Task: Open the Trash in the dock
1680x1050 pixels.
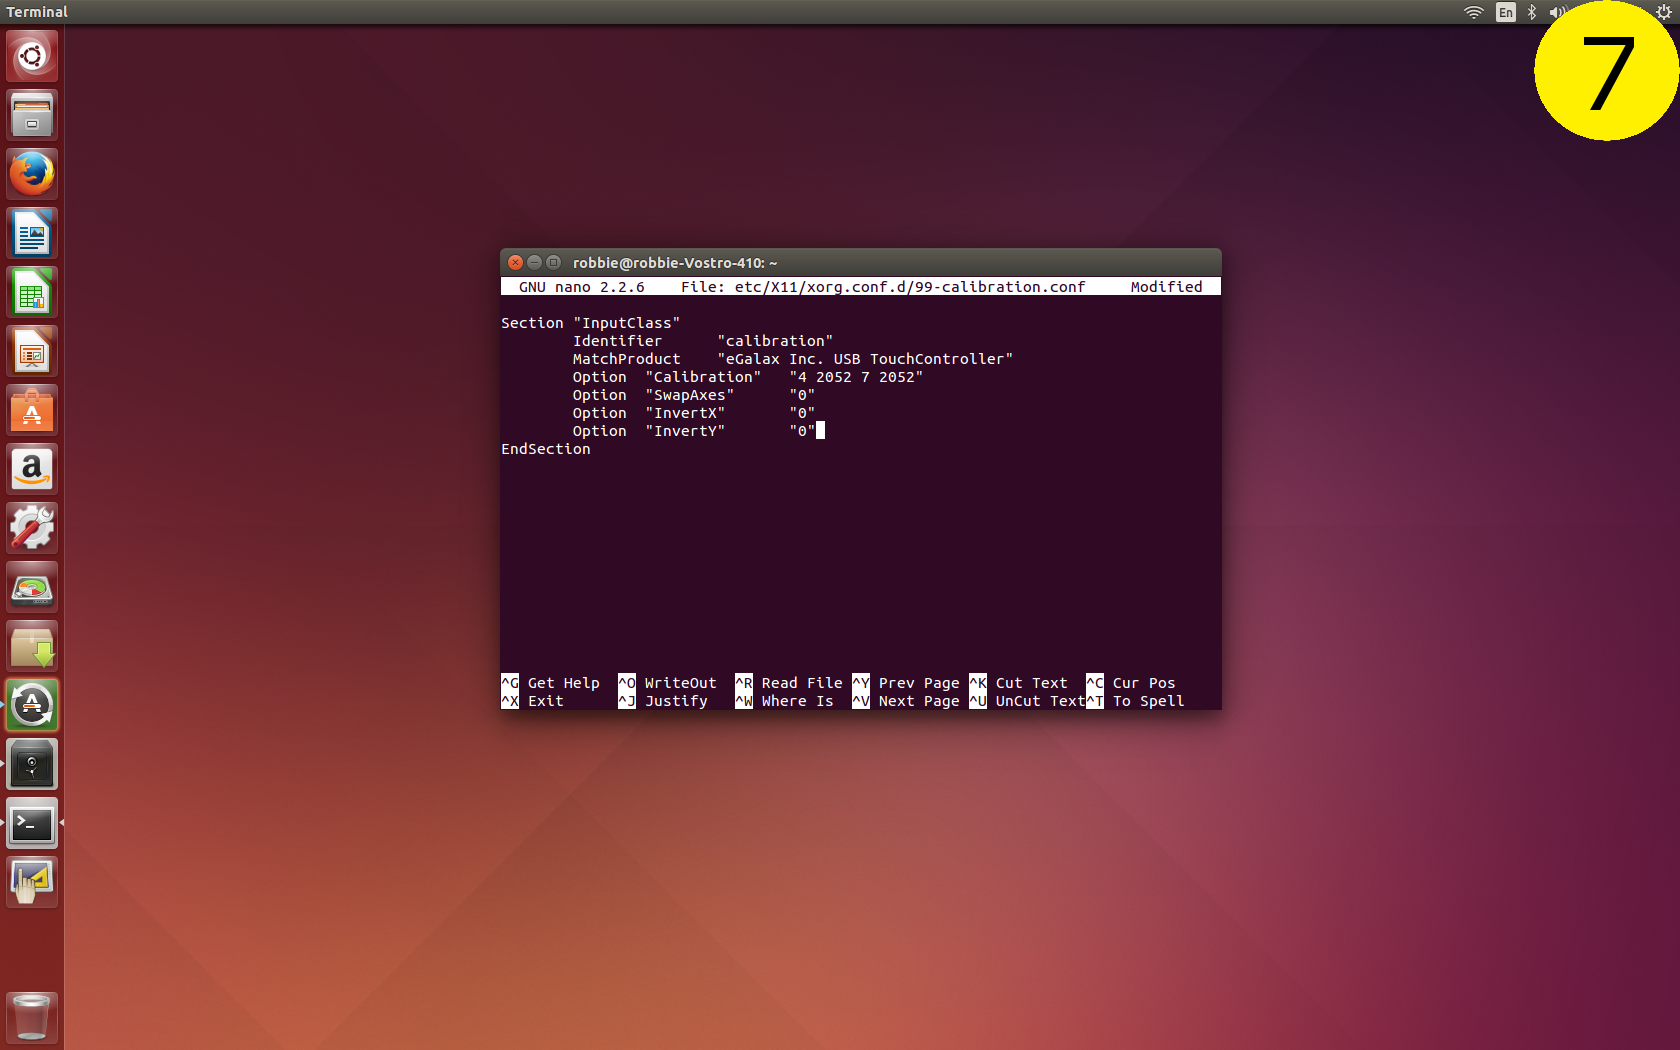Action: (32, 1017)
